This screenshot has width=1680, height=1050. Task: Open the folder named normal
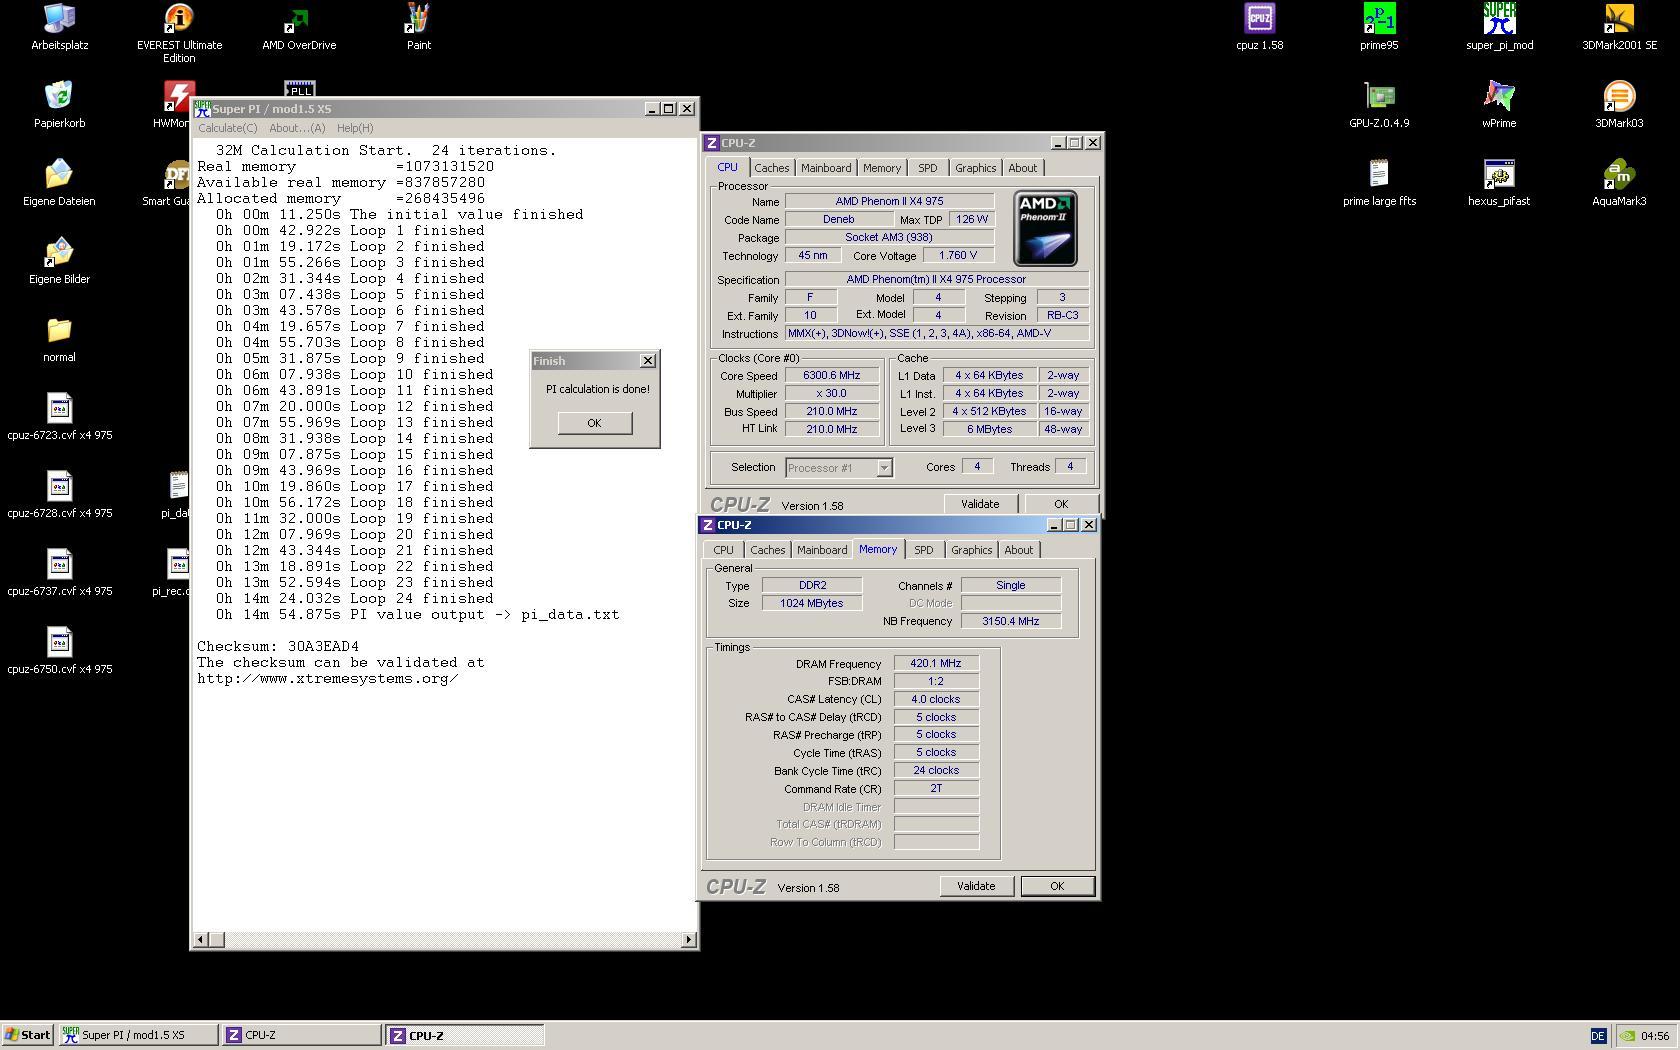pos(59,339)
